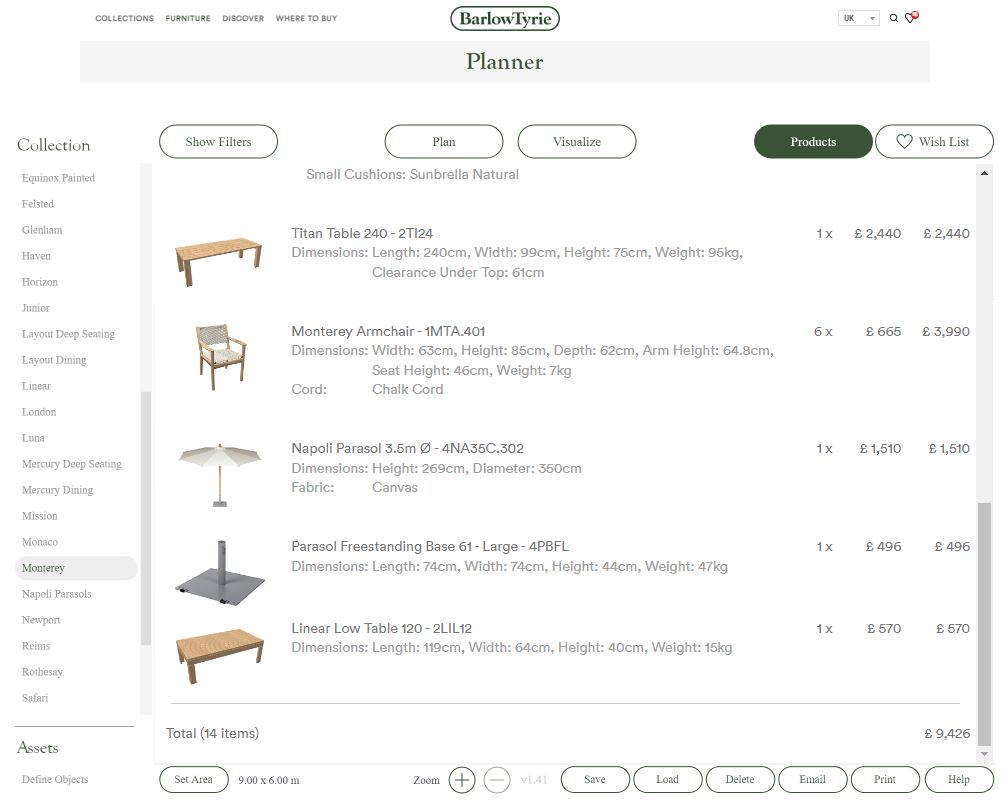Switch to the Plan view
Image resolution: width=1008 pixels, height=805 pixels.
click(444, 142)
